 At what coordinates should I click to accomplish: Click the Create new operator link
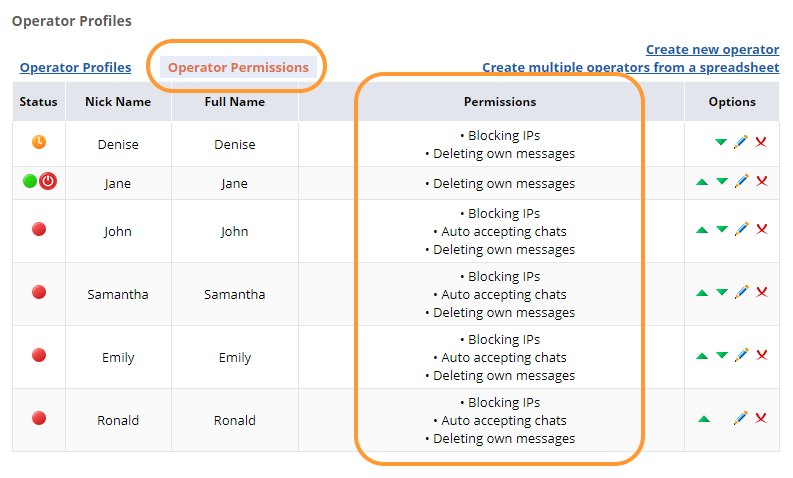(x=712, y=49)
